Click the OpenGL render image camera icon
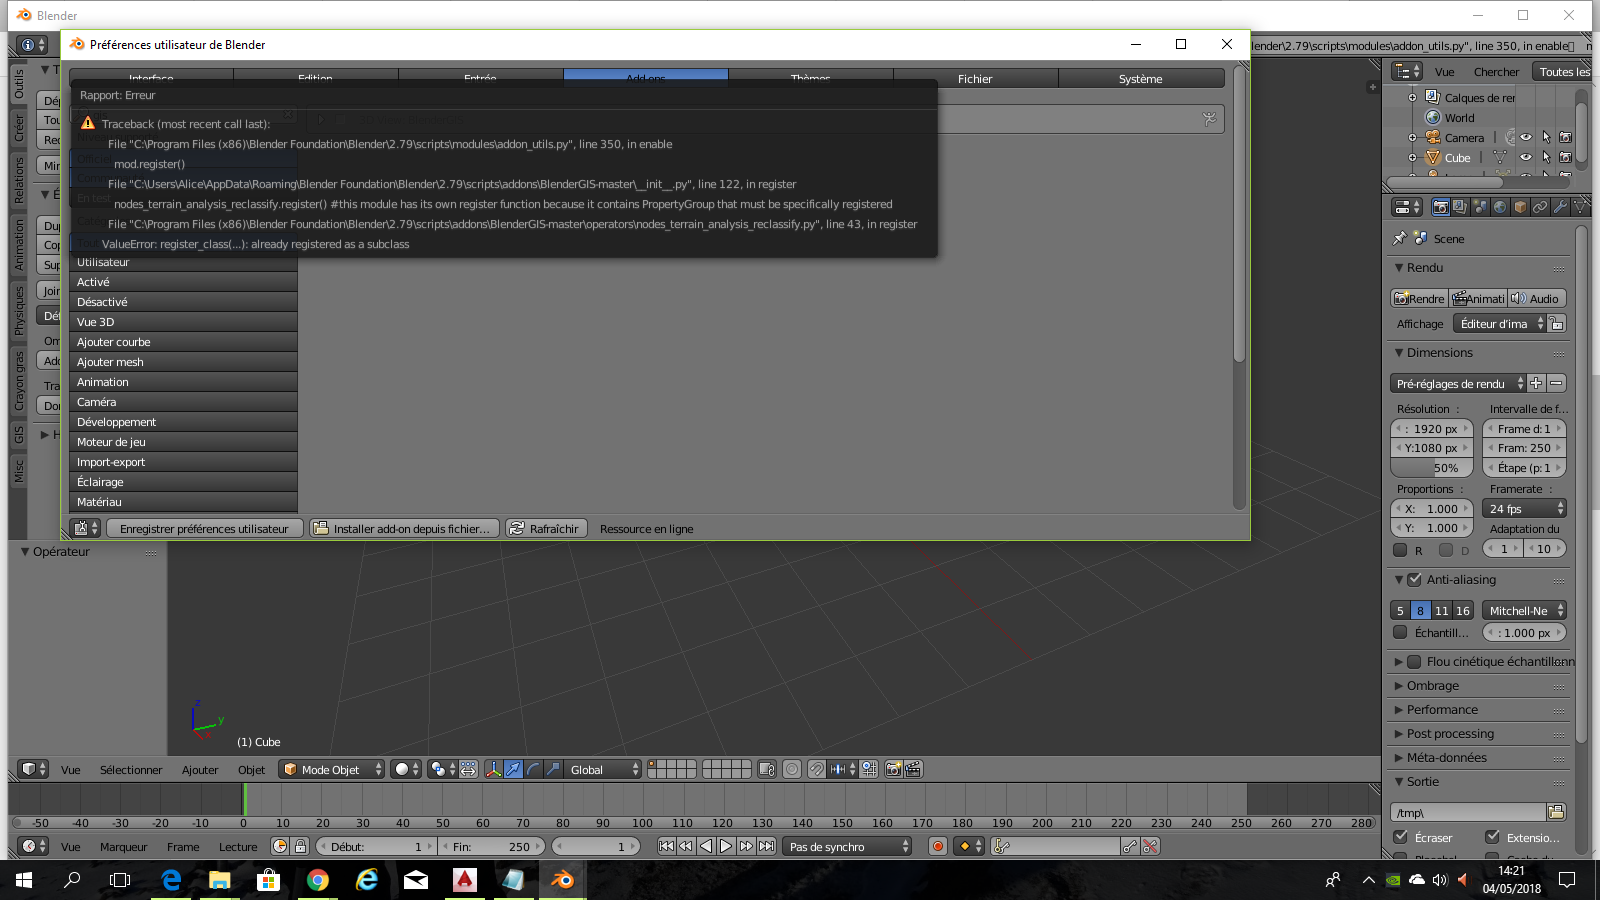Viewport: 1600px width, 900px height. click(893, 769)
